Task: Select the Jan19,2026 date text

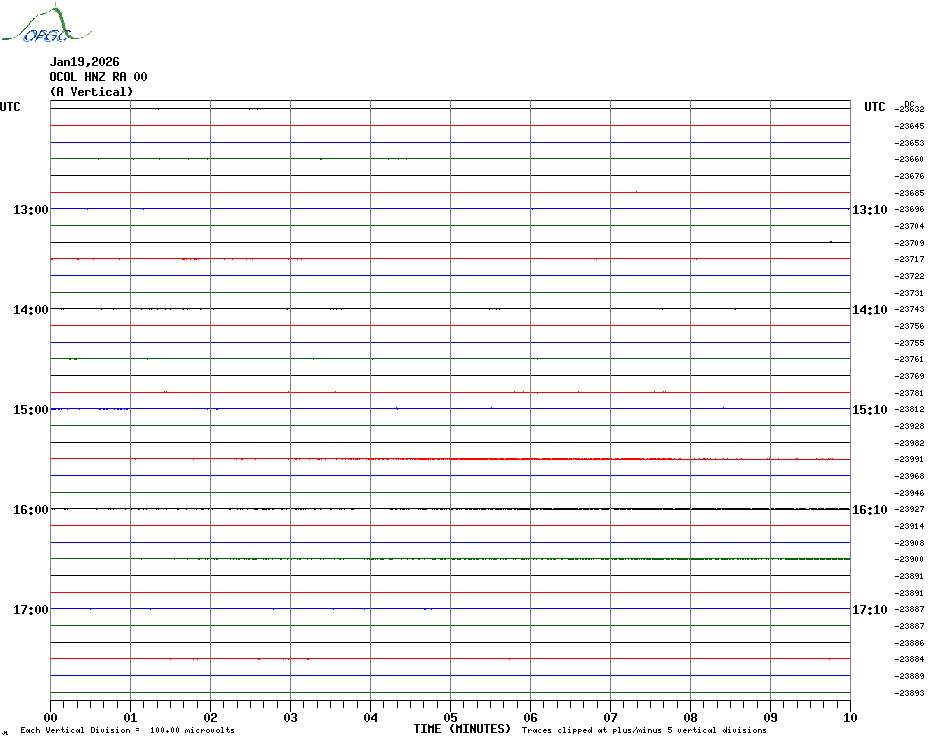Action: pos(84,62)
